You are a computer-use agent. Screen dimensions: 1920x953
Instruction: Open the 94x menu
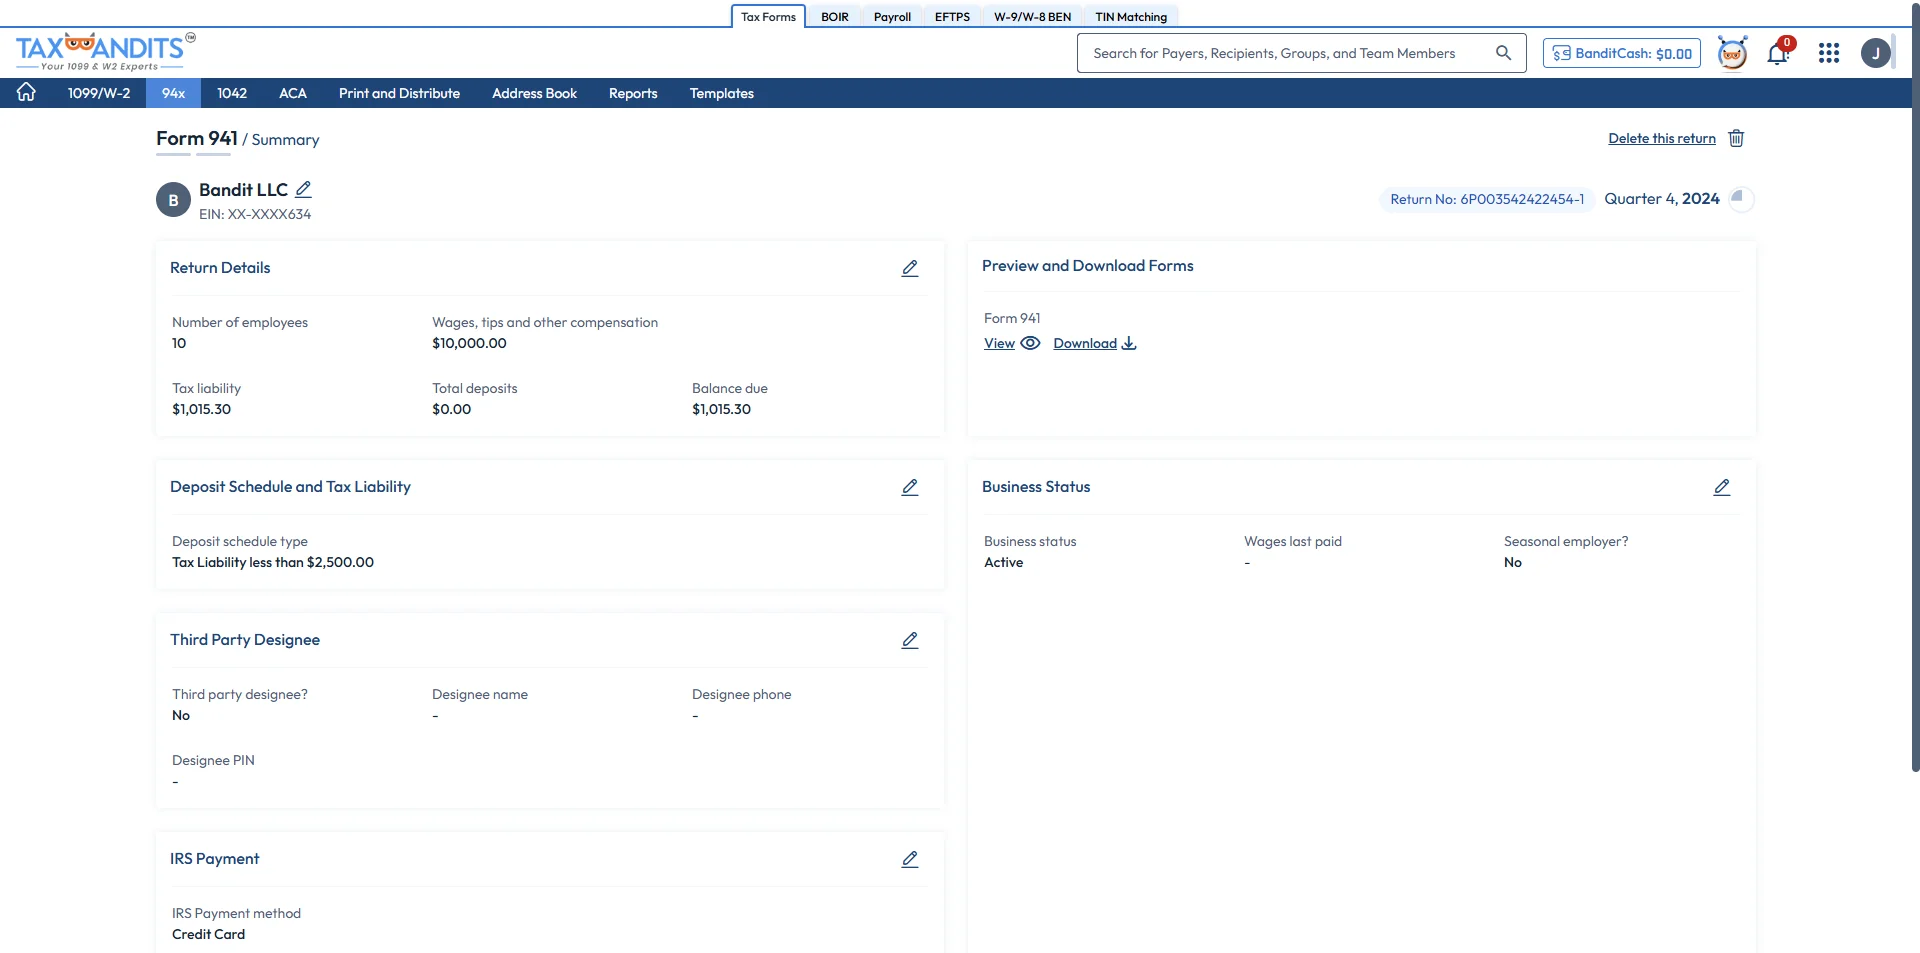(x=173, y=93)
